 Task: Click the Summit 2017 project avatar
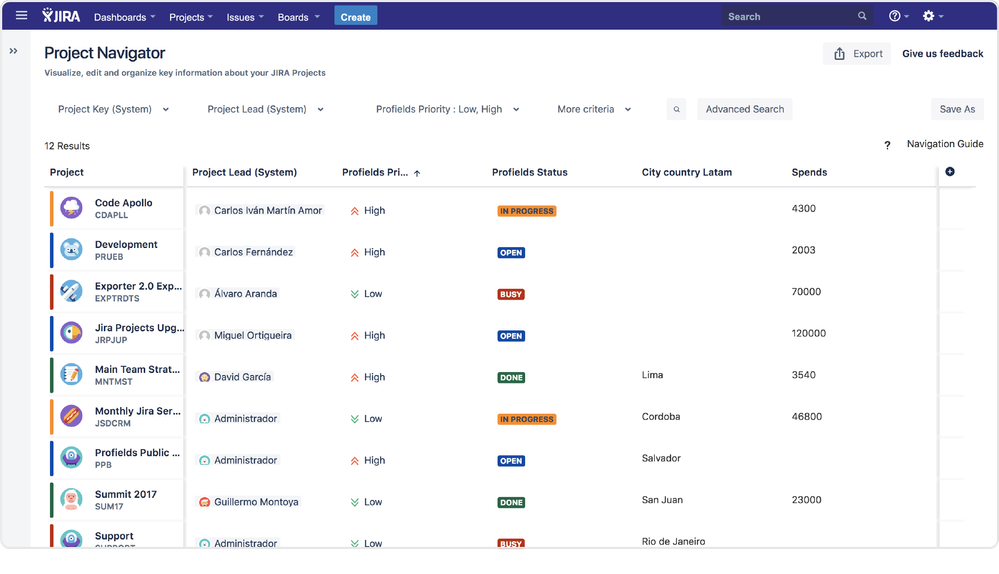(71, 499)
